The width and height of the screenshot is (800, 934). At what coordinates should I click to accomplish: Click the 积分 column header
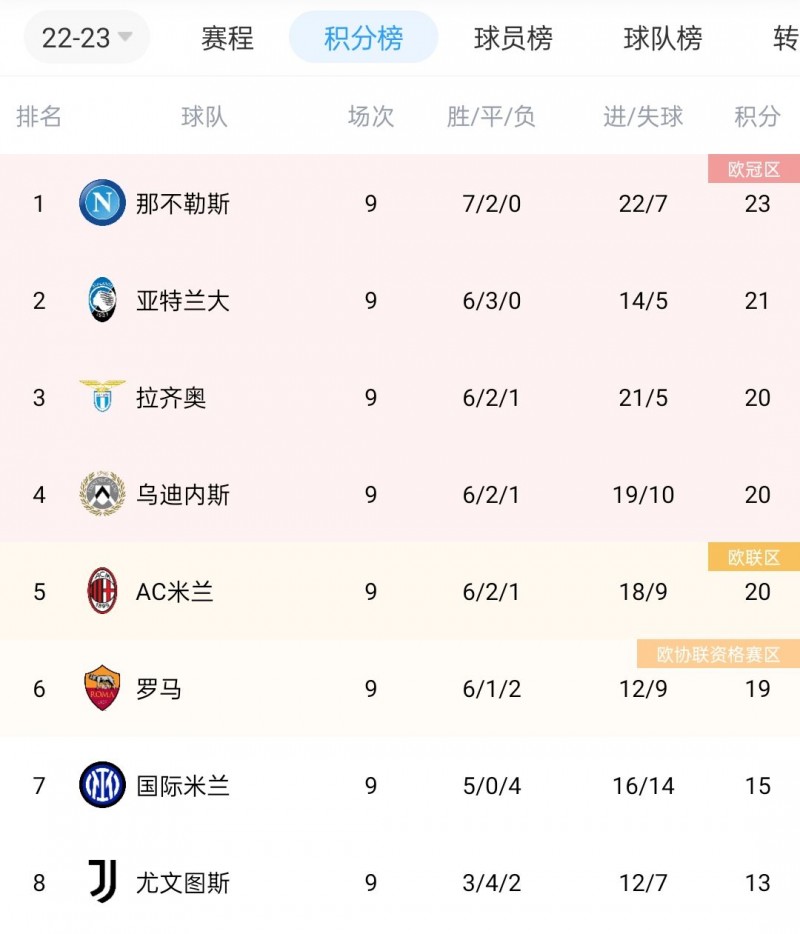pos(757,116)
